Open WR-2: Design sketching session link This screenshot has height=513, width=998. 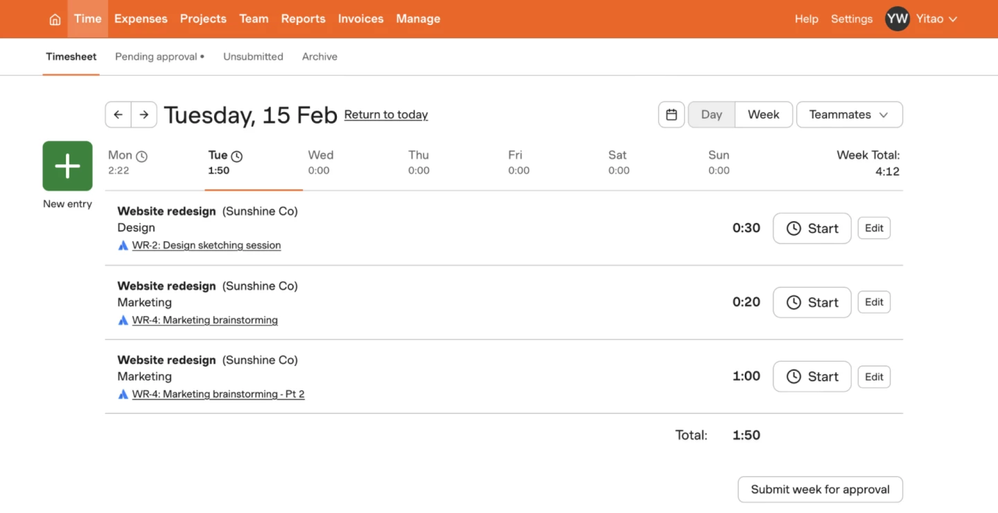(206, 245)
